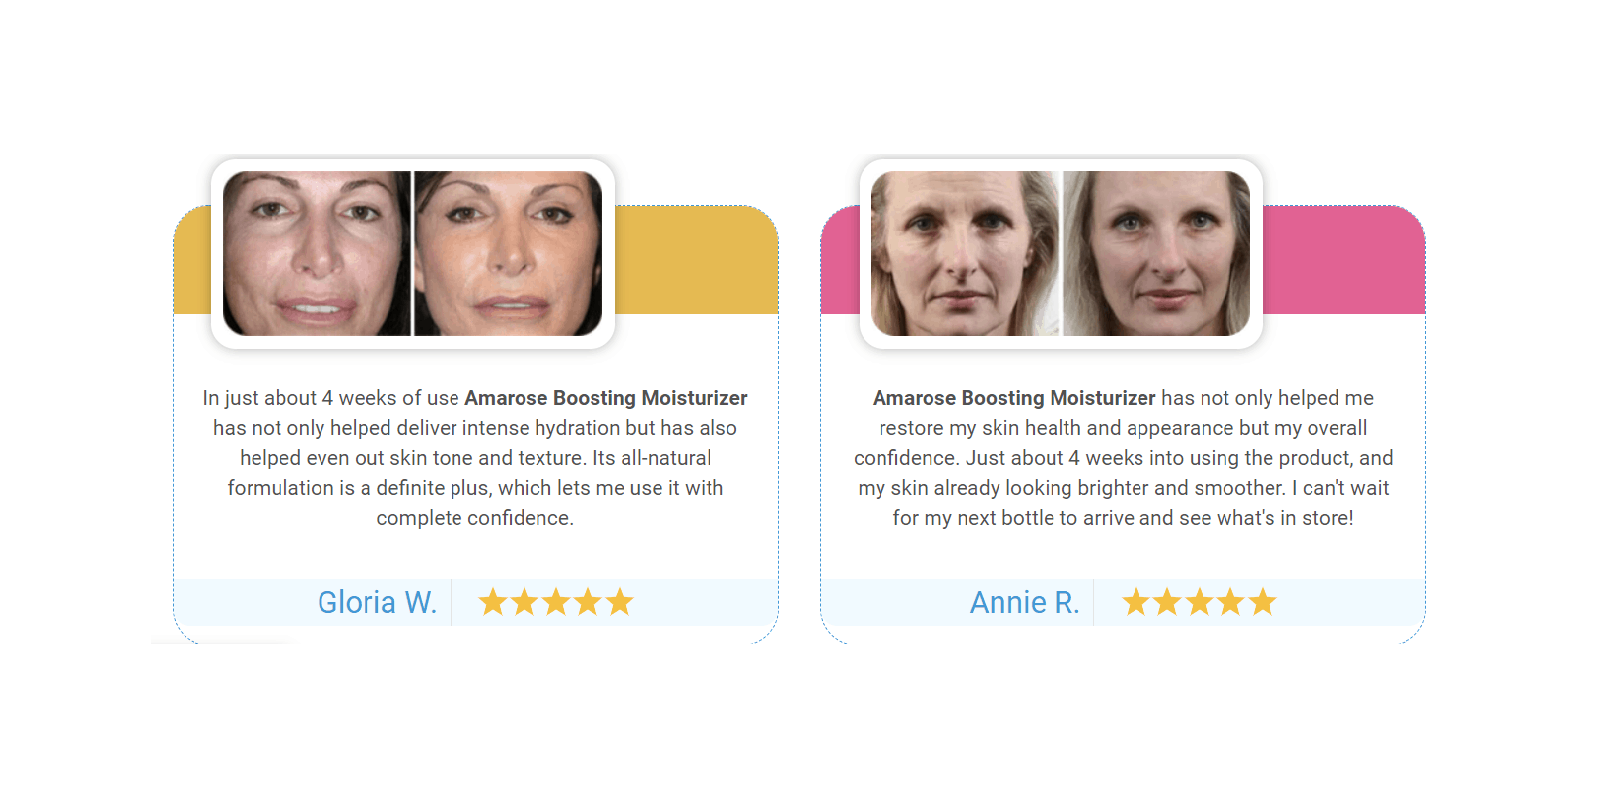This screenshot has height=800, width=1600.
Task: Open Annie's left before photo
Action: pyautogui.click(x=964, y=253)
